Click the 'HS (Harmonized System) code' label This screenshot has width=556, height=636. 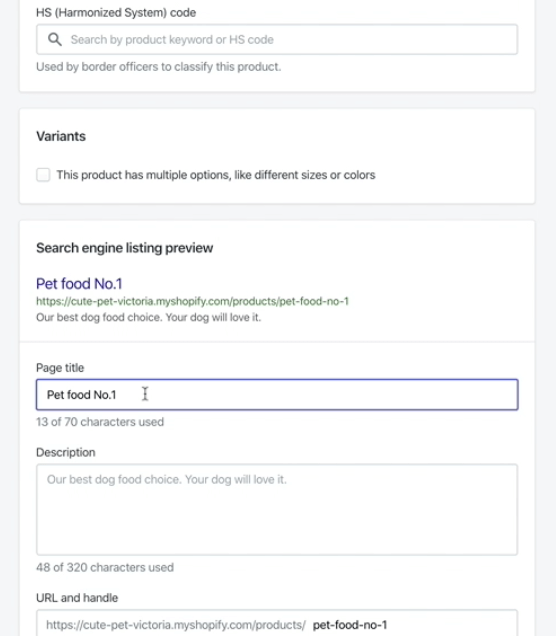tap(116, 13)
